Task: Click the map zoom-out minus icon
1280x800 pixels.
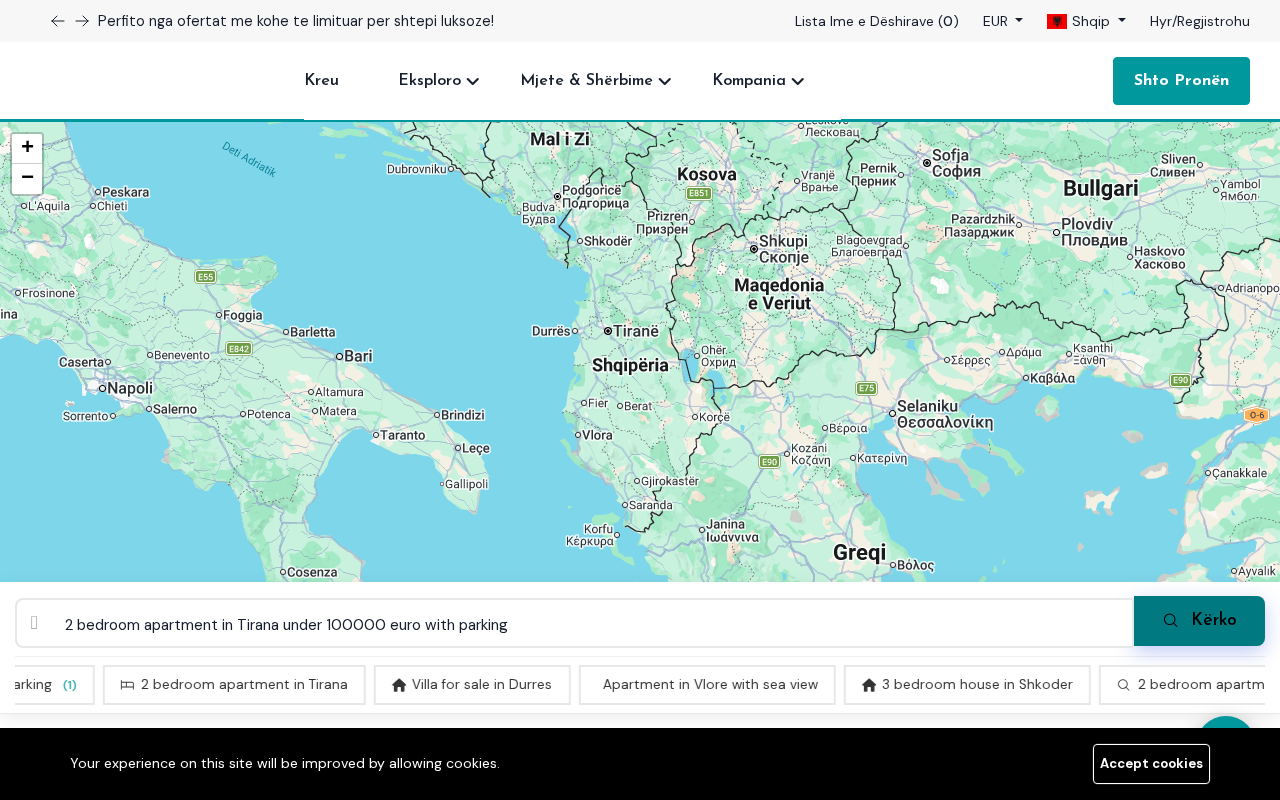Action: click(26, 177)
